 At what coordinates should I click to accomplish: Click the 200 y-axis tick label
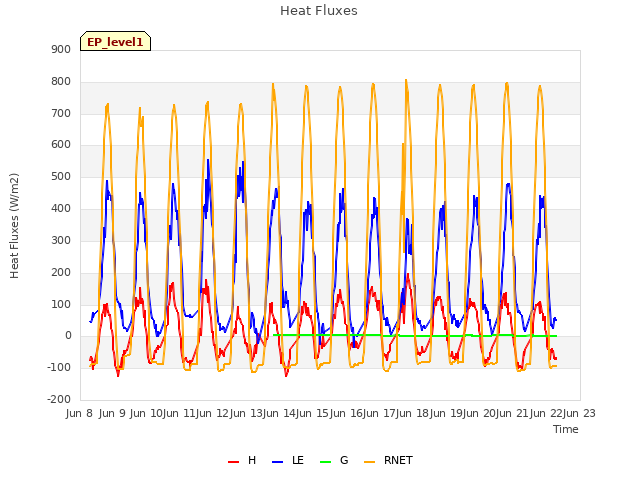click(61, 272)
